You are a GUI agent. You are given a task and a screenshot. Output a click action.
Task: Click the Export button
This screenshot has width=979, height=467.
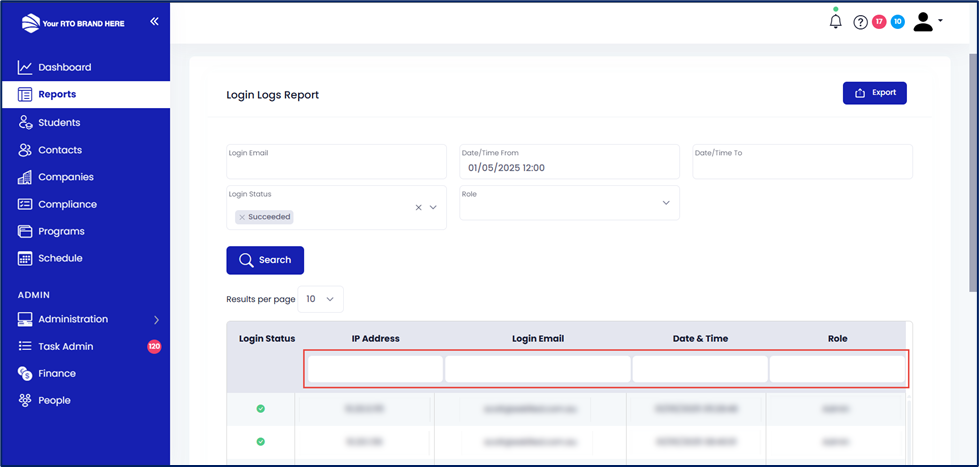click(x=874, y=93)
